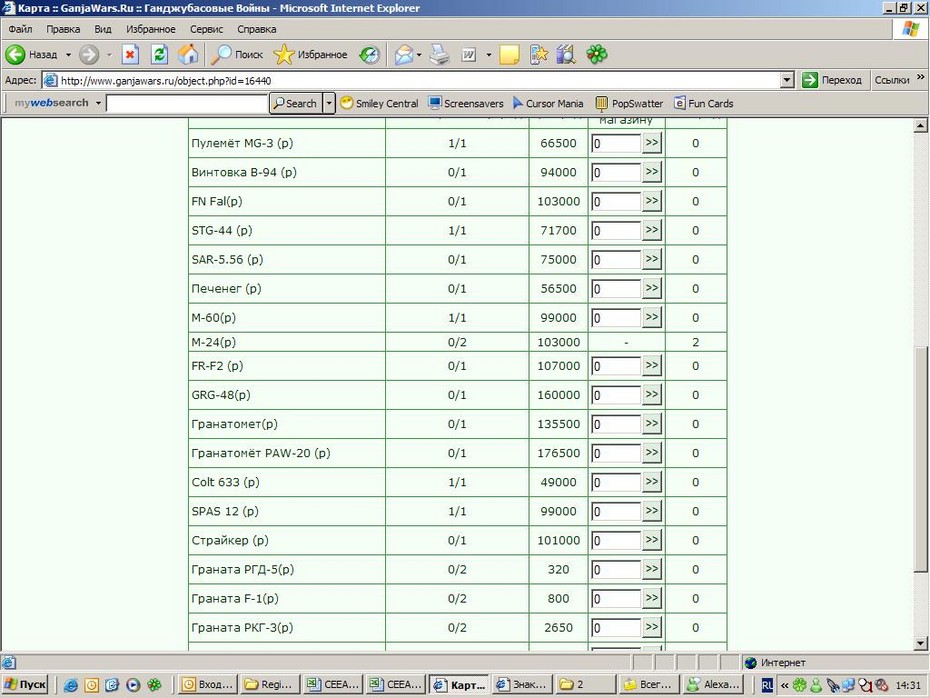Click the Print icon
The height and width of the screenshot is (698, 930).
[439, 55]
